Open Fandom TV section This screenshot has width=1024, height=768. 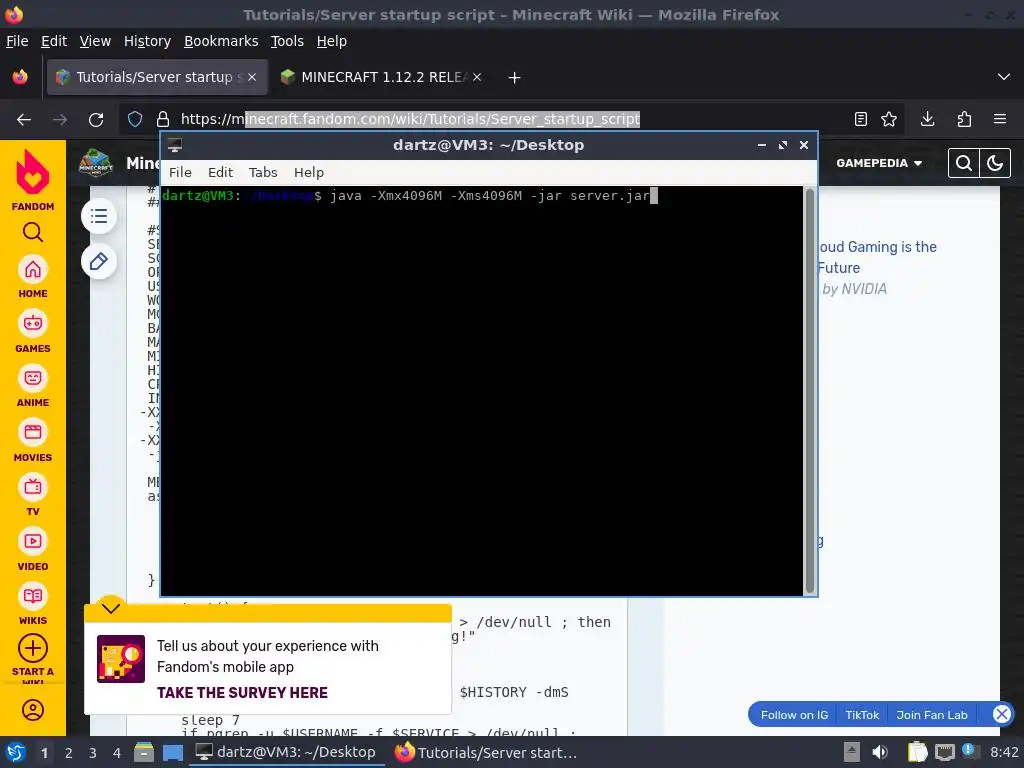(x=33, y=496)
